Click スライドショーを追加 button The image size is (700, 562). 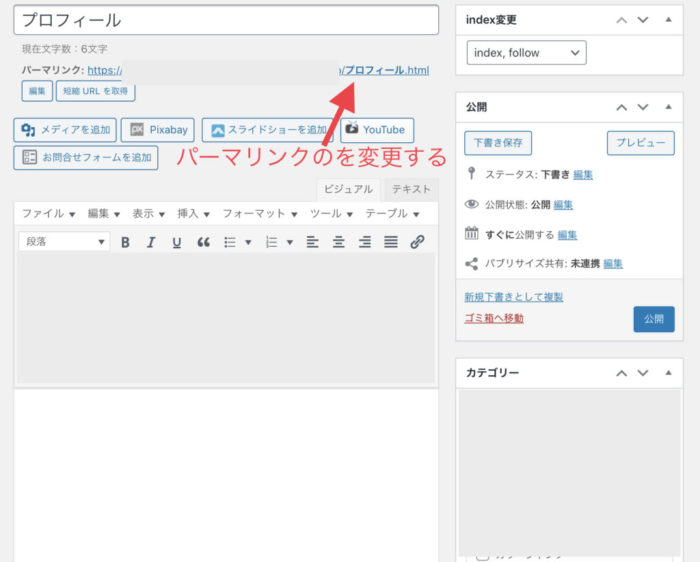(x=268, y=130)
